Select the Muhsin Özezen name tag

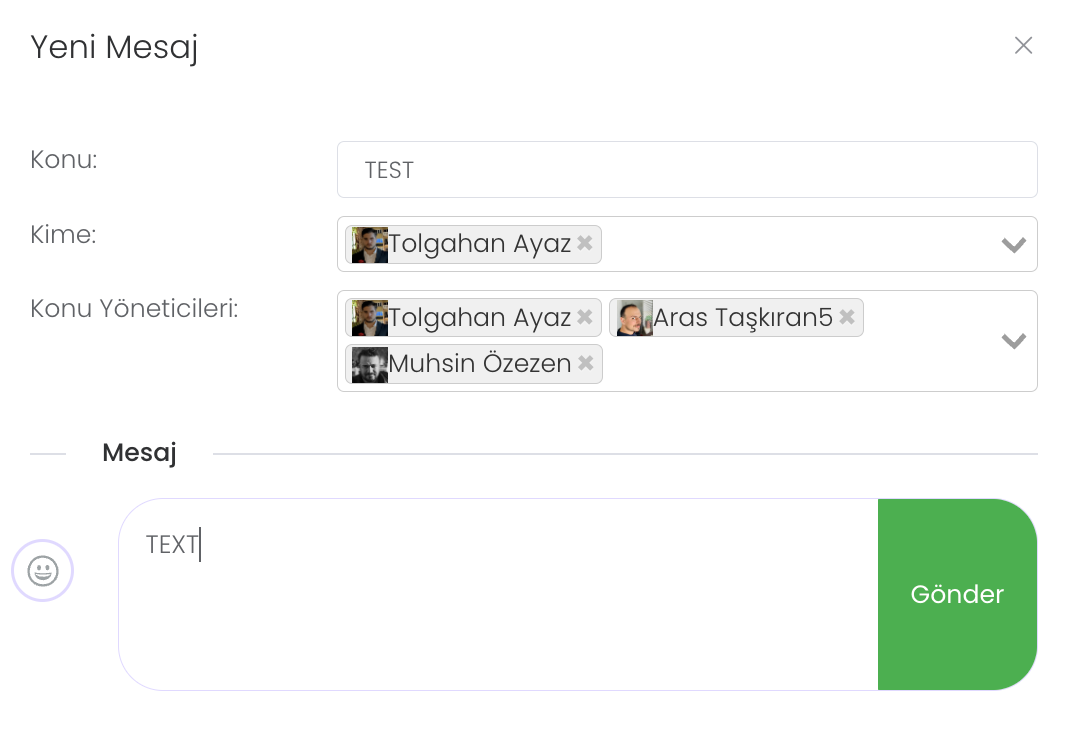click(480, 364)
